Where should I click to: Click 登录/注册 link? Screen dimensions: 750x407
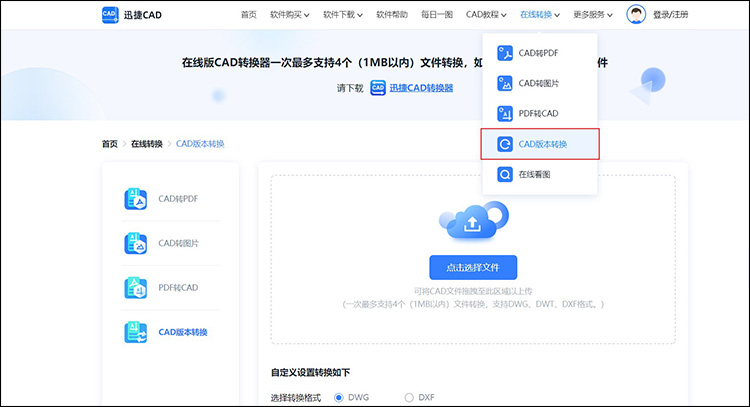(x=670, y=15)
